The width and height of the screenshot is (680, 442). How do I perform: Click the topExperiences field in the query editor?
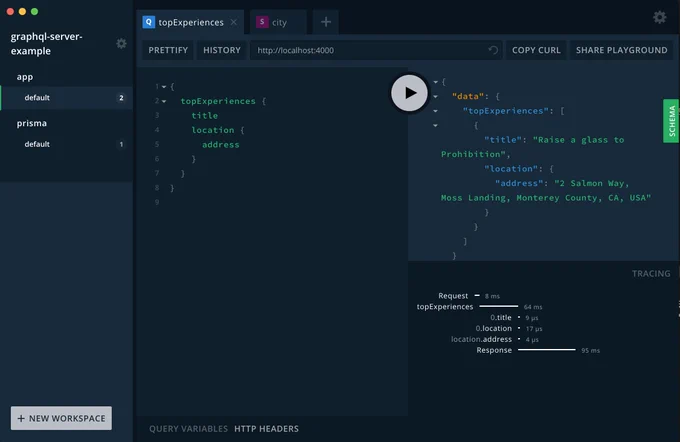pyautogui.click(x=218, y=101)
